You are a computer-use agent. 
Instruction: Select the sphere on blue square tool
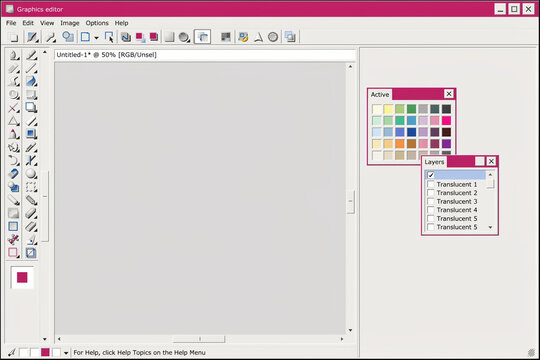[13, 187]
